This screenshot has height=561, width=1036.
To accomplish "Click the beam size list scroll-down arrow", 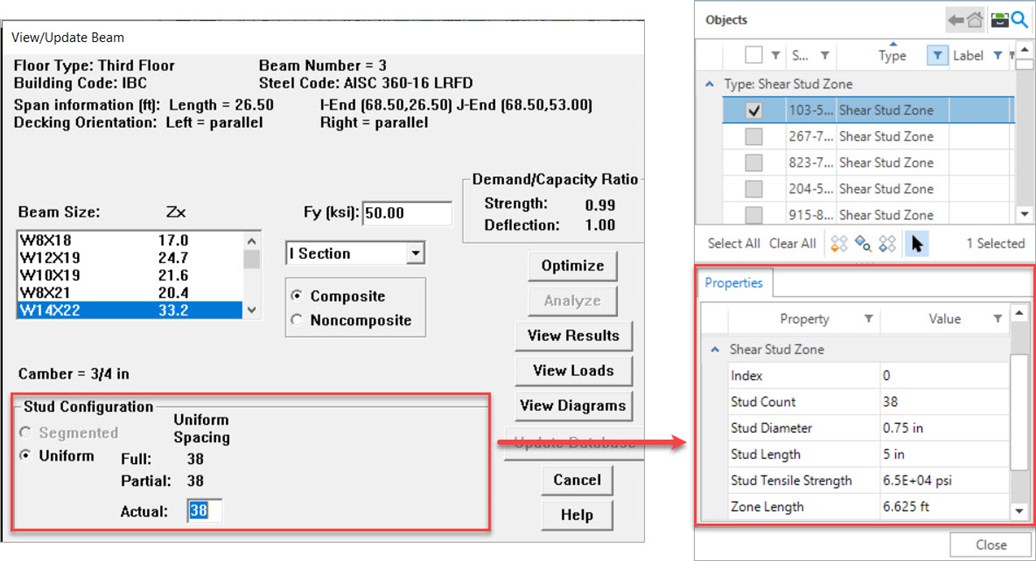I will [251, 310].
